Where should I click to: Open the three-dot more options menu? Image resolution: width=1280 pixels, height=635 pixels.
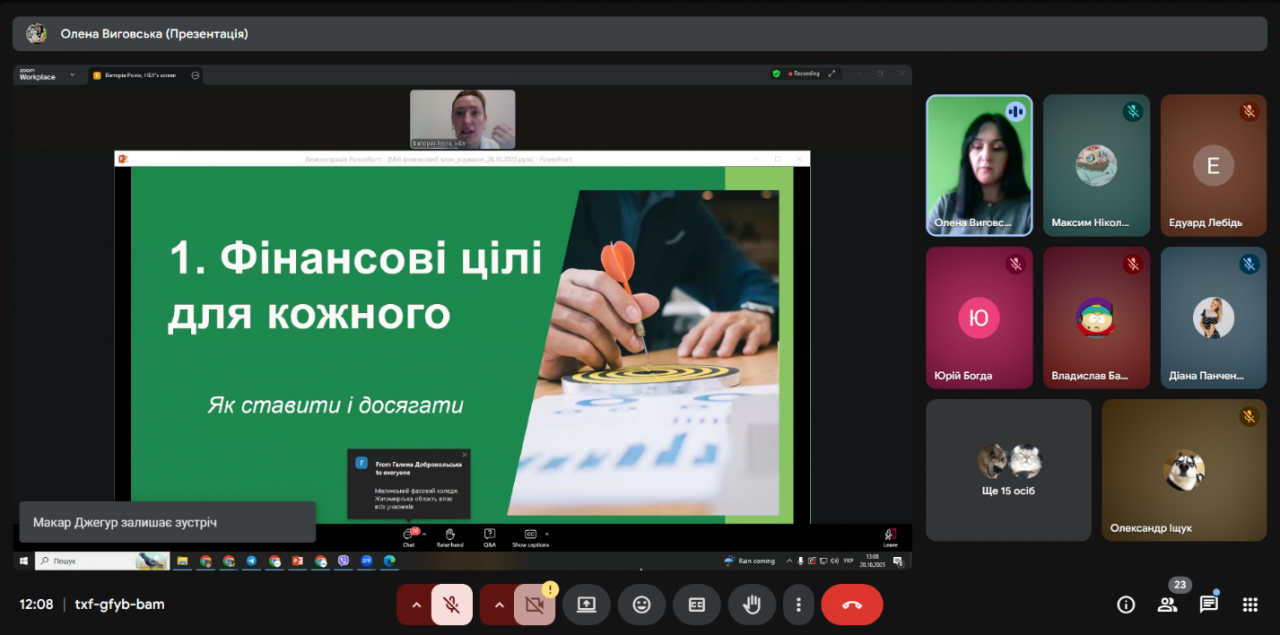[798, 604]
